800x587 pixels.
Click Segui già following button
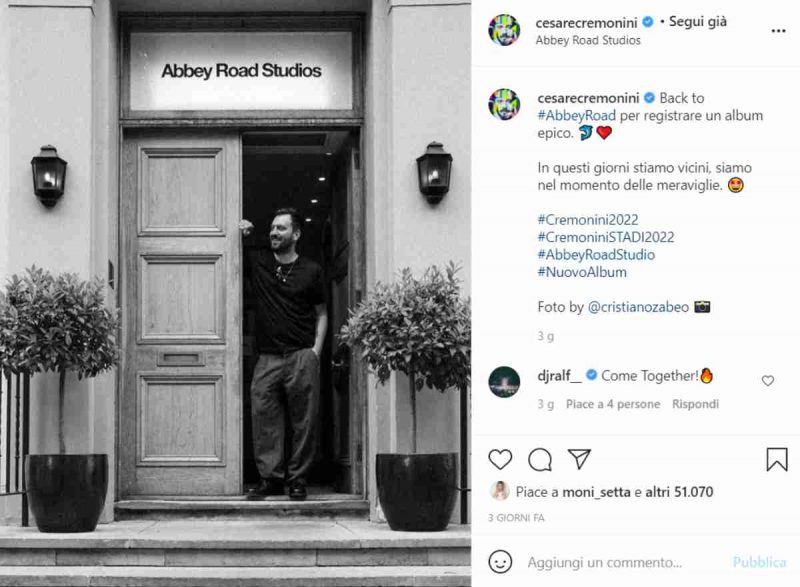coord(697,21)
